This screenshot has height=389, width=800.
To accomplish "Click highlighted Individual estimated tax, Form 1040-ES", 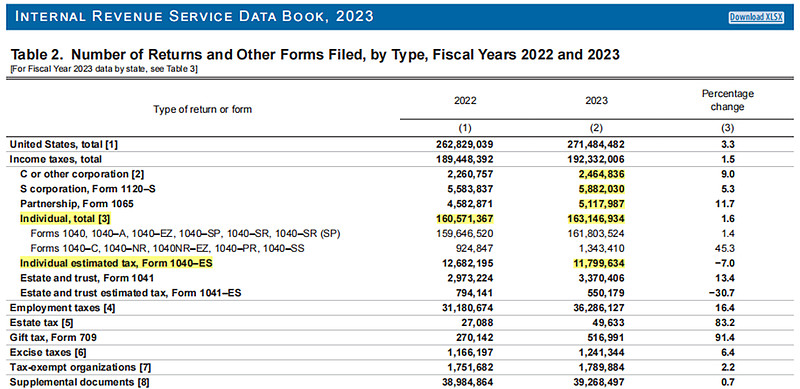I will [x=116, y=263].
